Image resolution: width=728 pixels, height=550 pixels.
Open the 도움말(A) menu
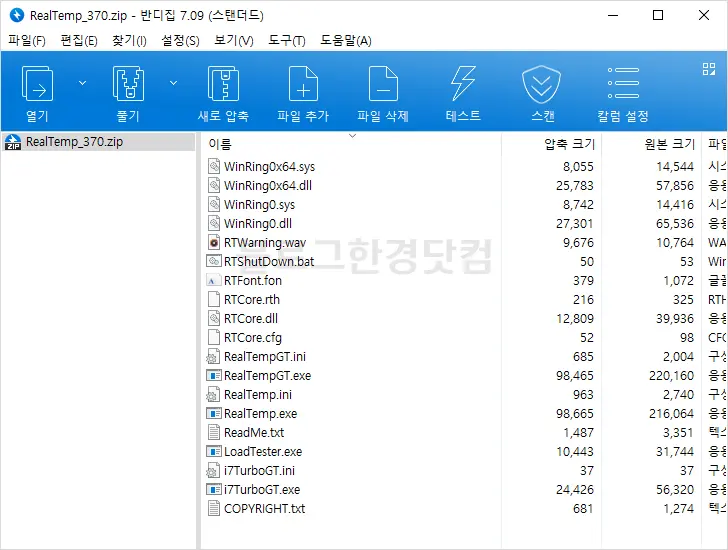tap(345, 41)
